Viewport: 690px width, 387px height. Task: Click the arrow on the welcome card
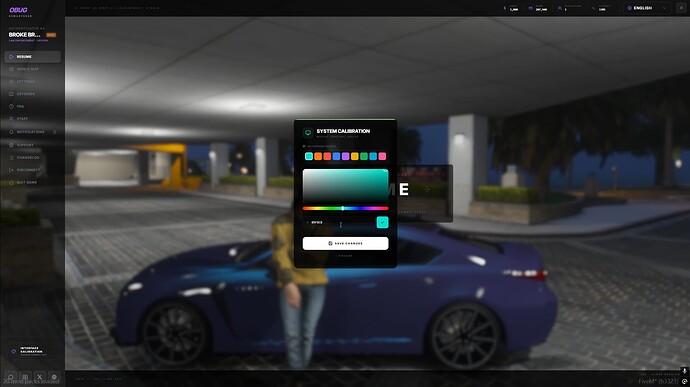[x=426, y=189]
